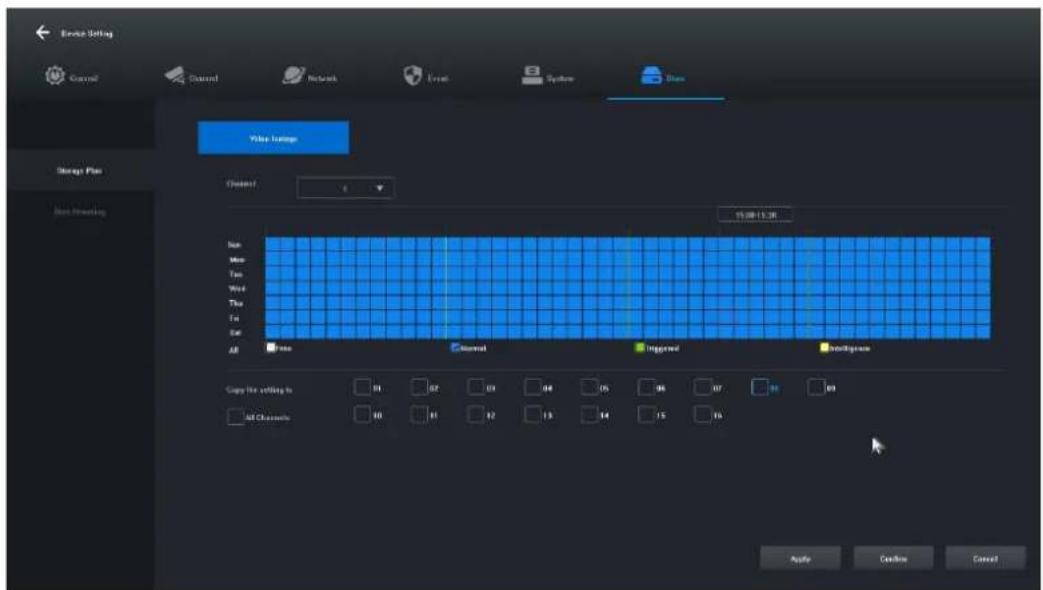1043x590 pixels.
Task: Check copy-to channel 07 box
Action: (702, 387)
